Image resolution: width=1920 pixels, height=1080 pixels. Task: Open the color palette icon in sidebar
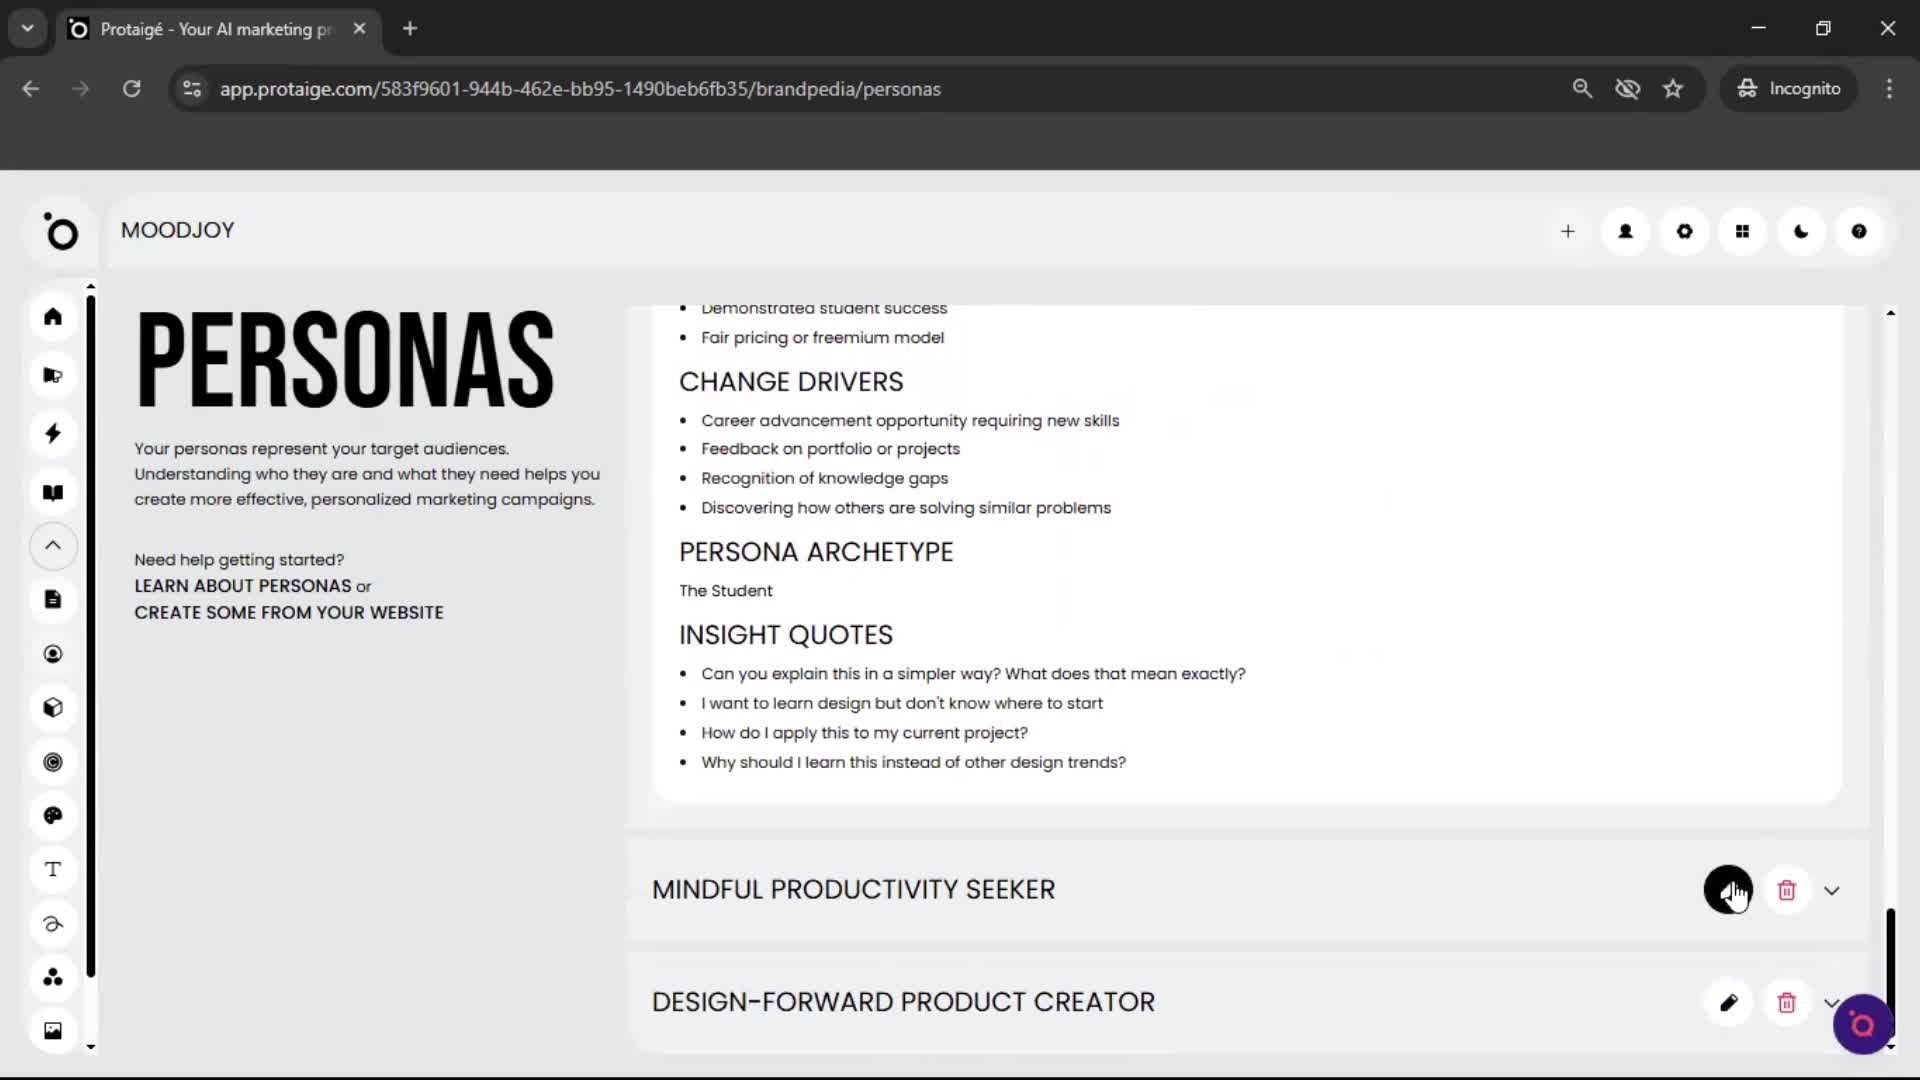[x=52, y=816]
